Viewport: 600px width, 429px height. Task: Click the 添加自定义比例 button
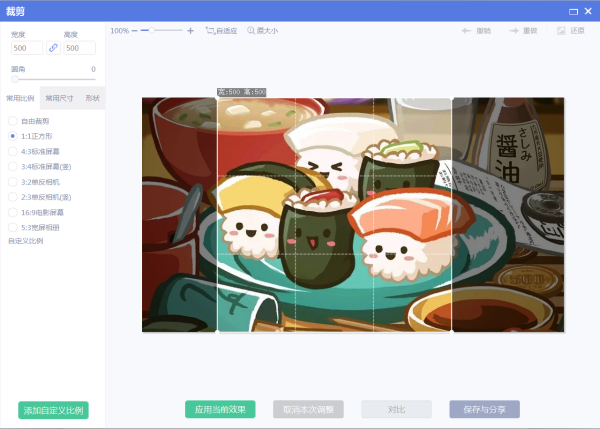53,410
